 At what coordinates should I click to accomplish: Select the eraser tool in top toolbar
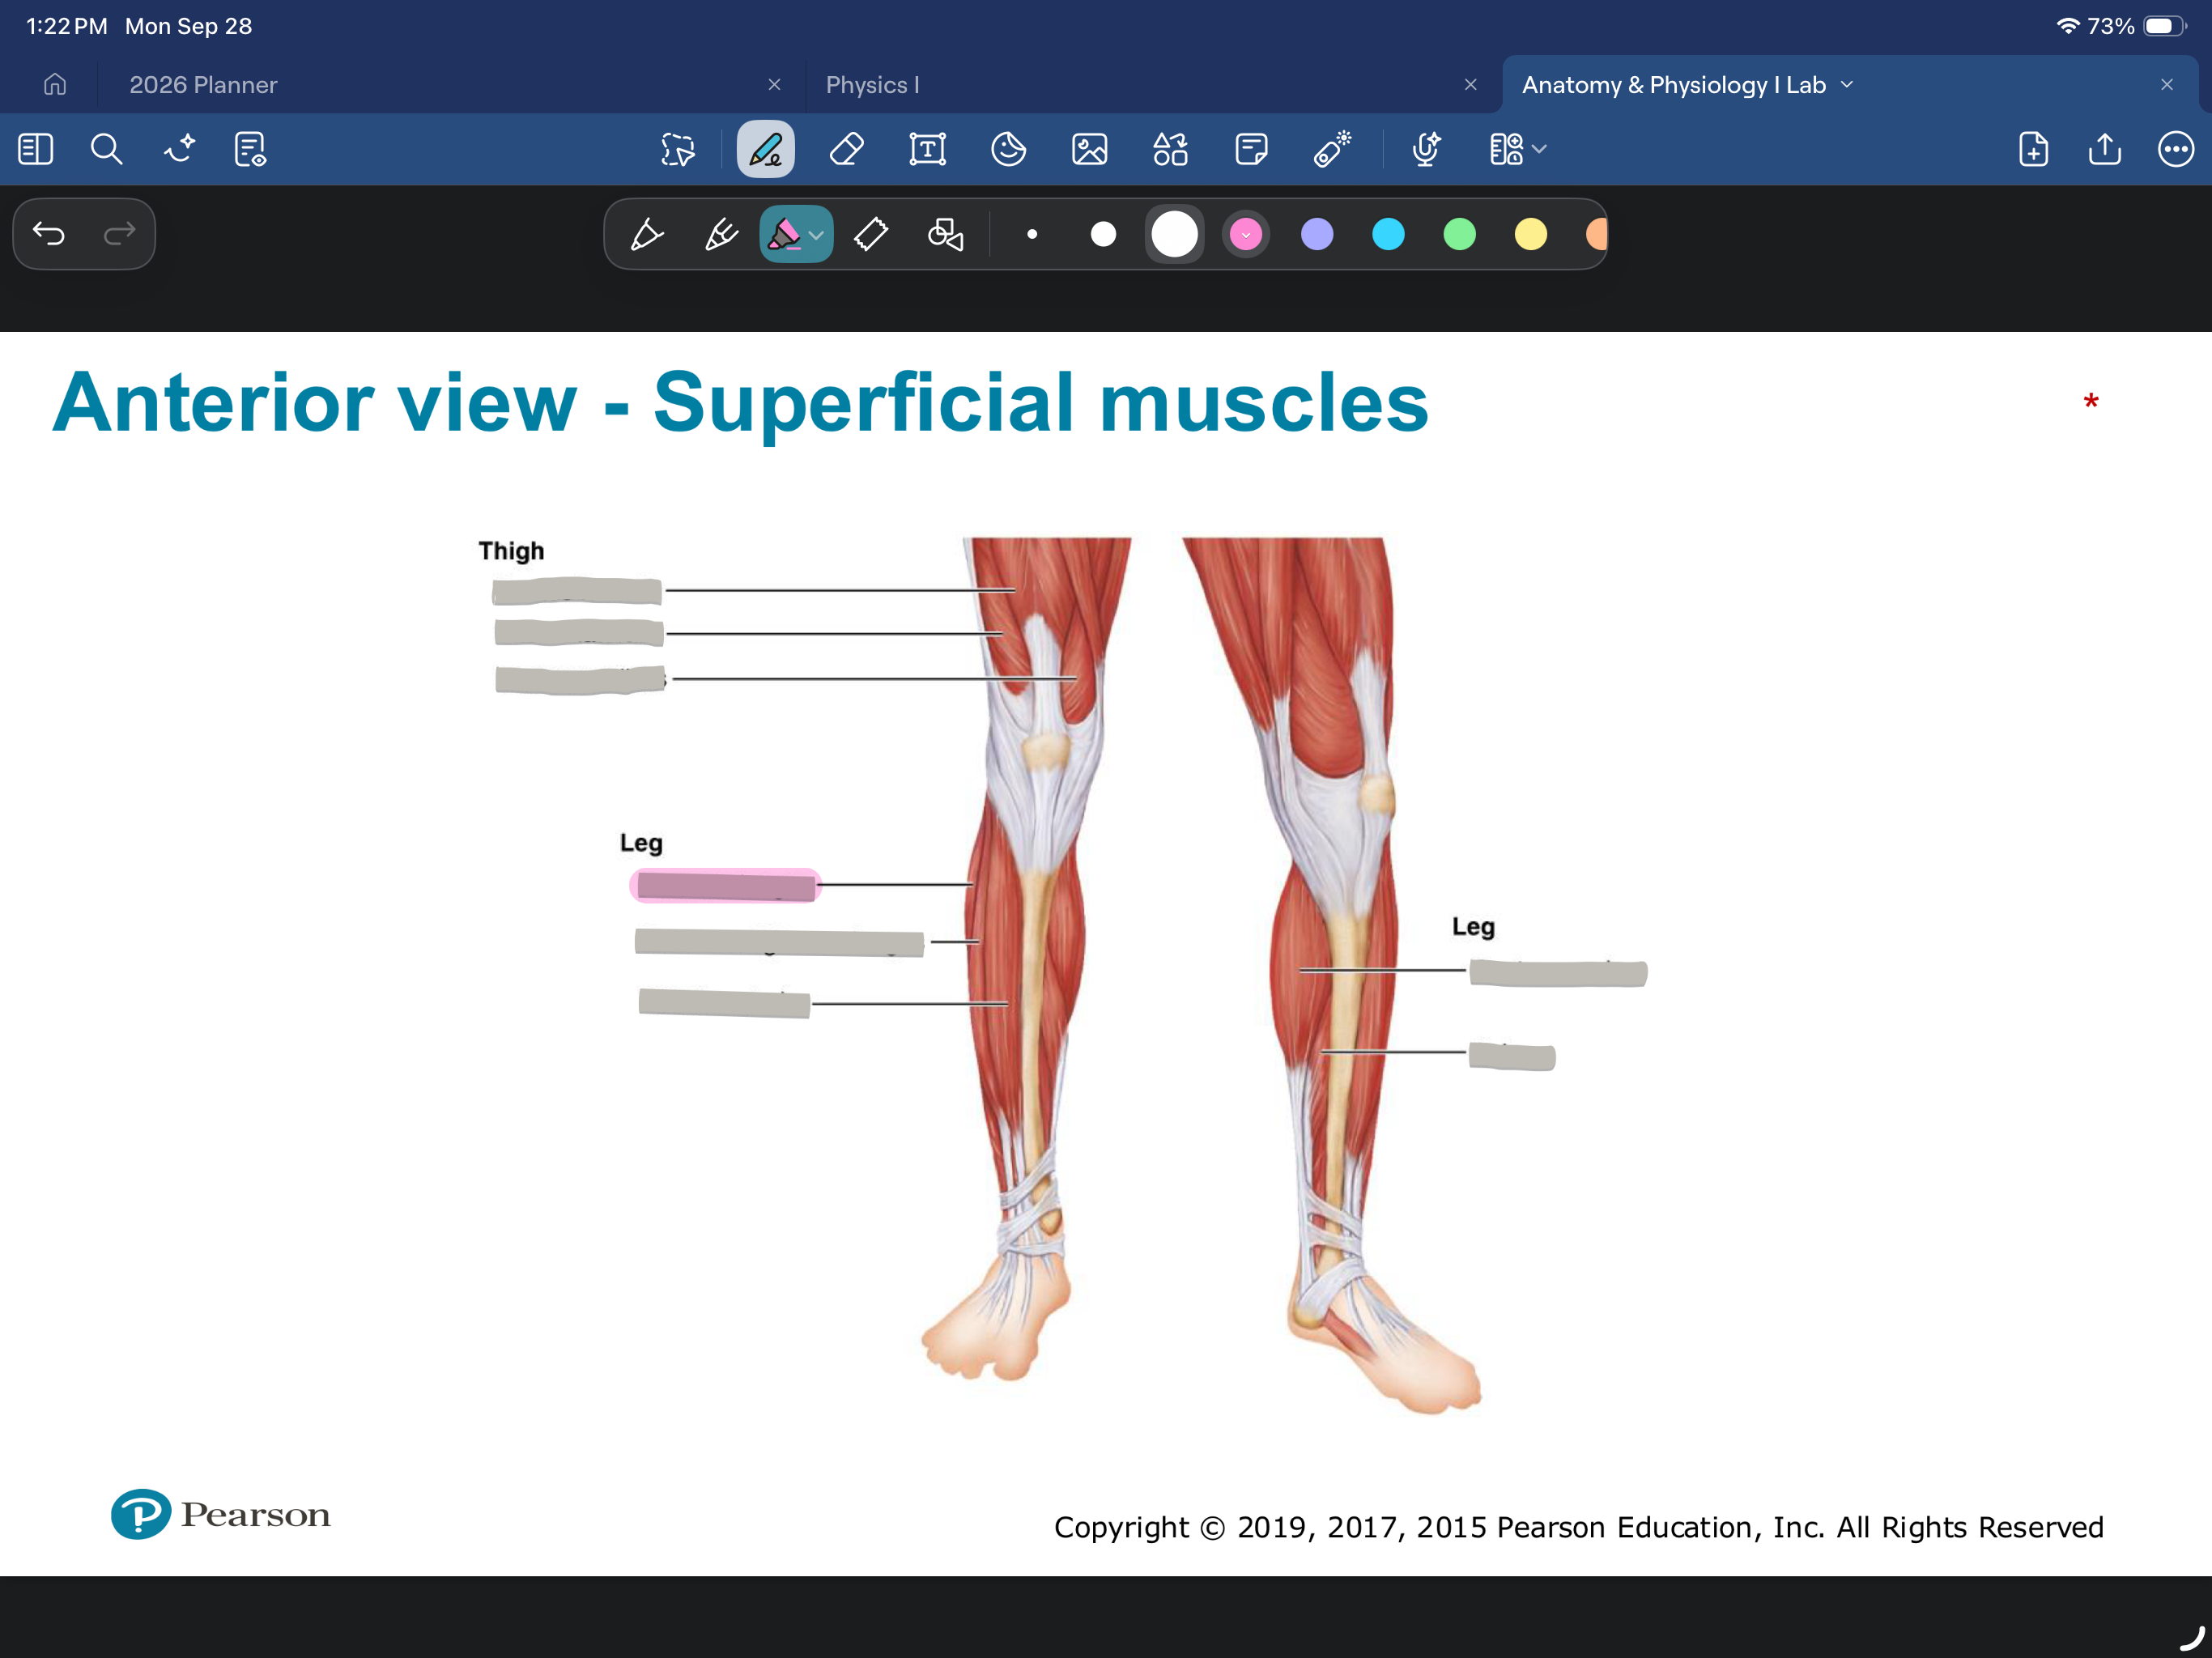point(847,150)
